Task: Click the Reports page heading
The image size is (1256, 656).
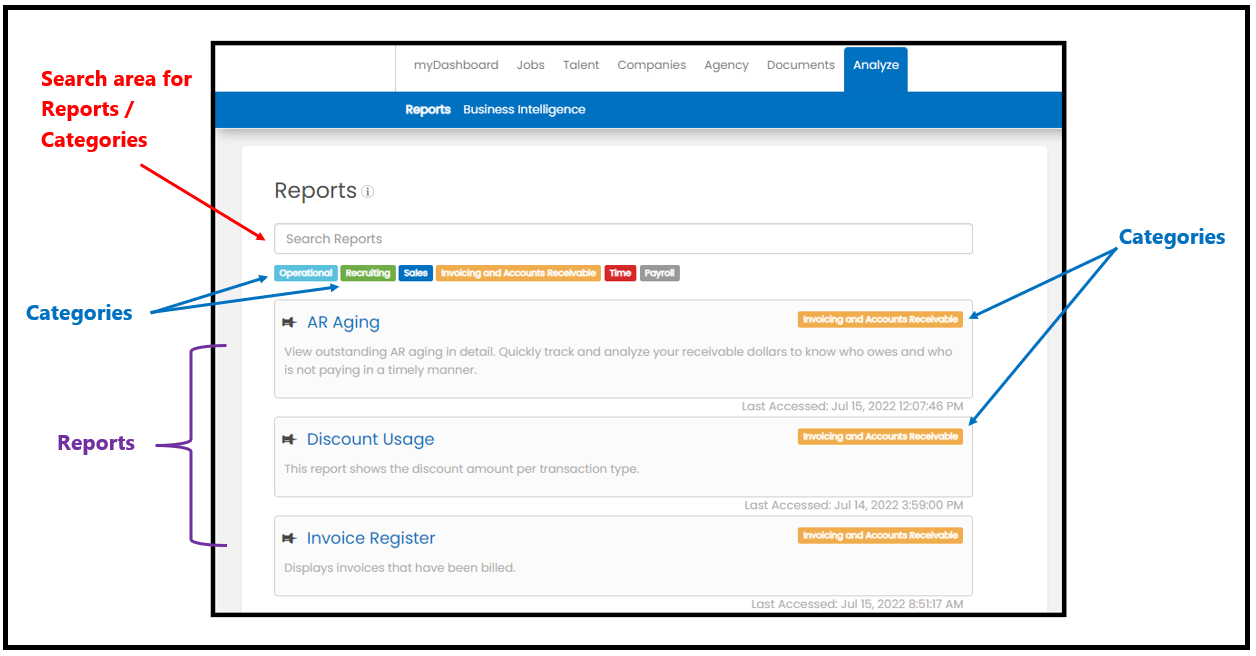Action: pos(316,191)
